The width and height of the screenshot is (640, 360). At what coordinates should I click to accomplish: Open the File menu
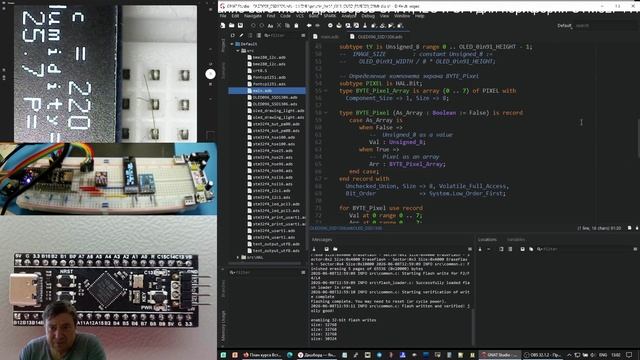[223, 16]
